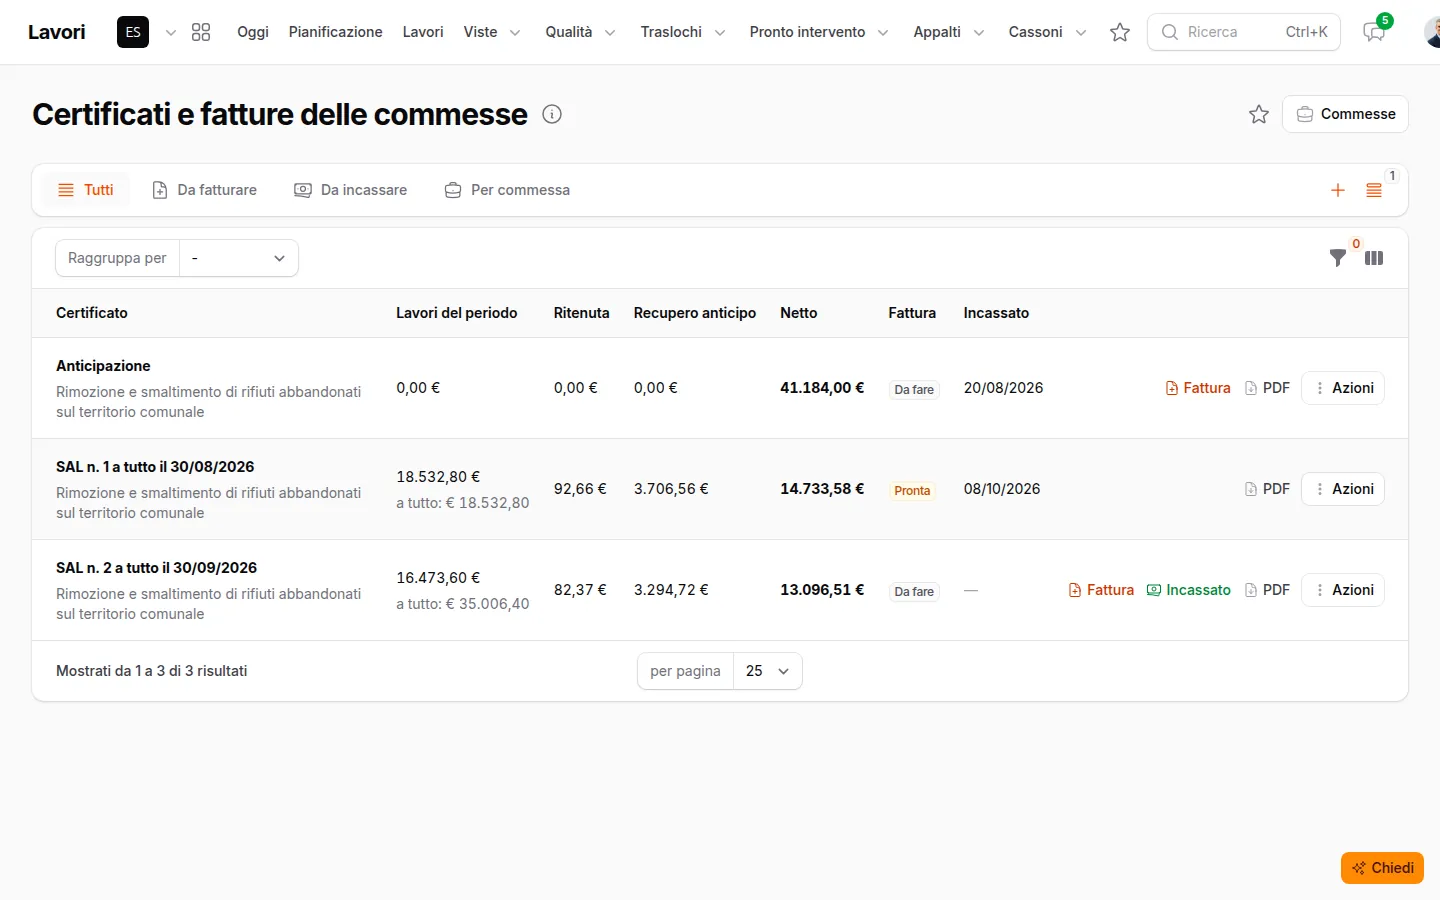Download PDF for the Anticipazione row
The height and width of the screenshot is (900, 1440).
tap(1267, 388)
